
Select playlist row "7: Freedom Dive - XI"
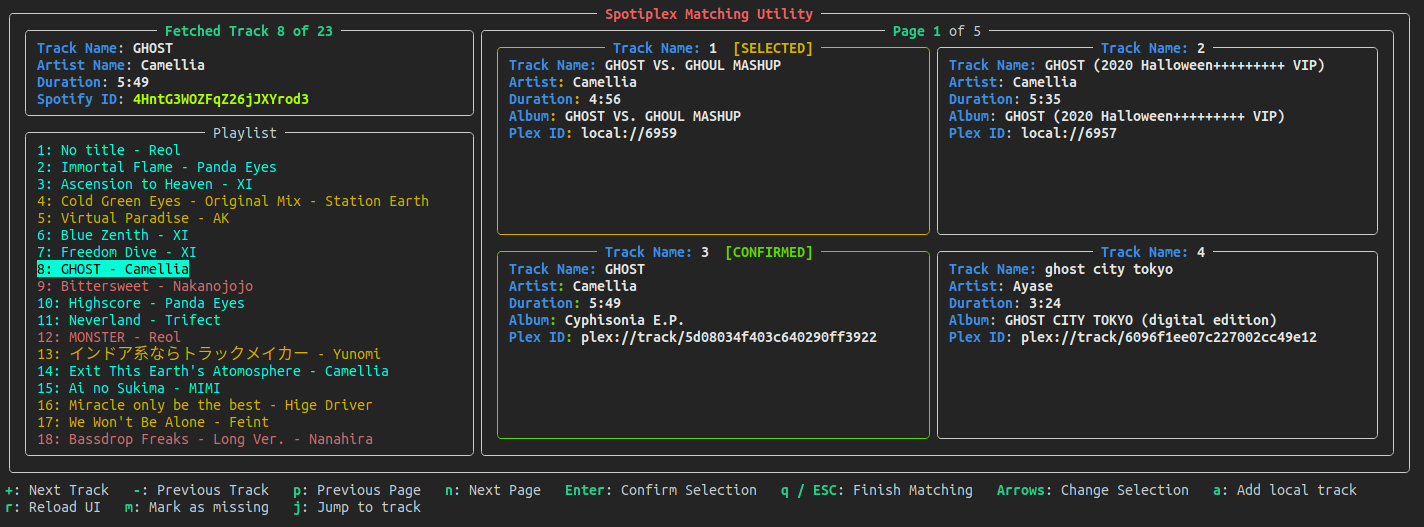click(117, 252)
